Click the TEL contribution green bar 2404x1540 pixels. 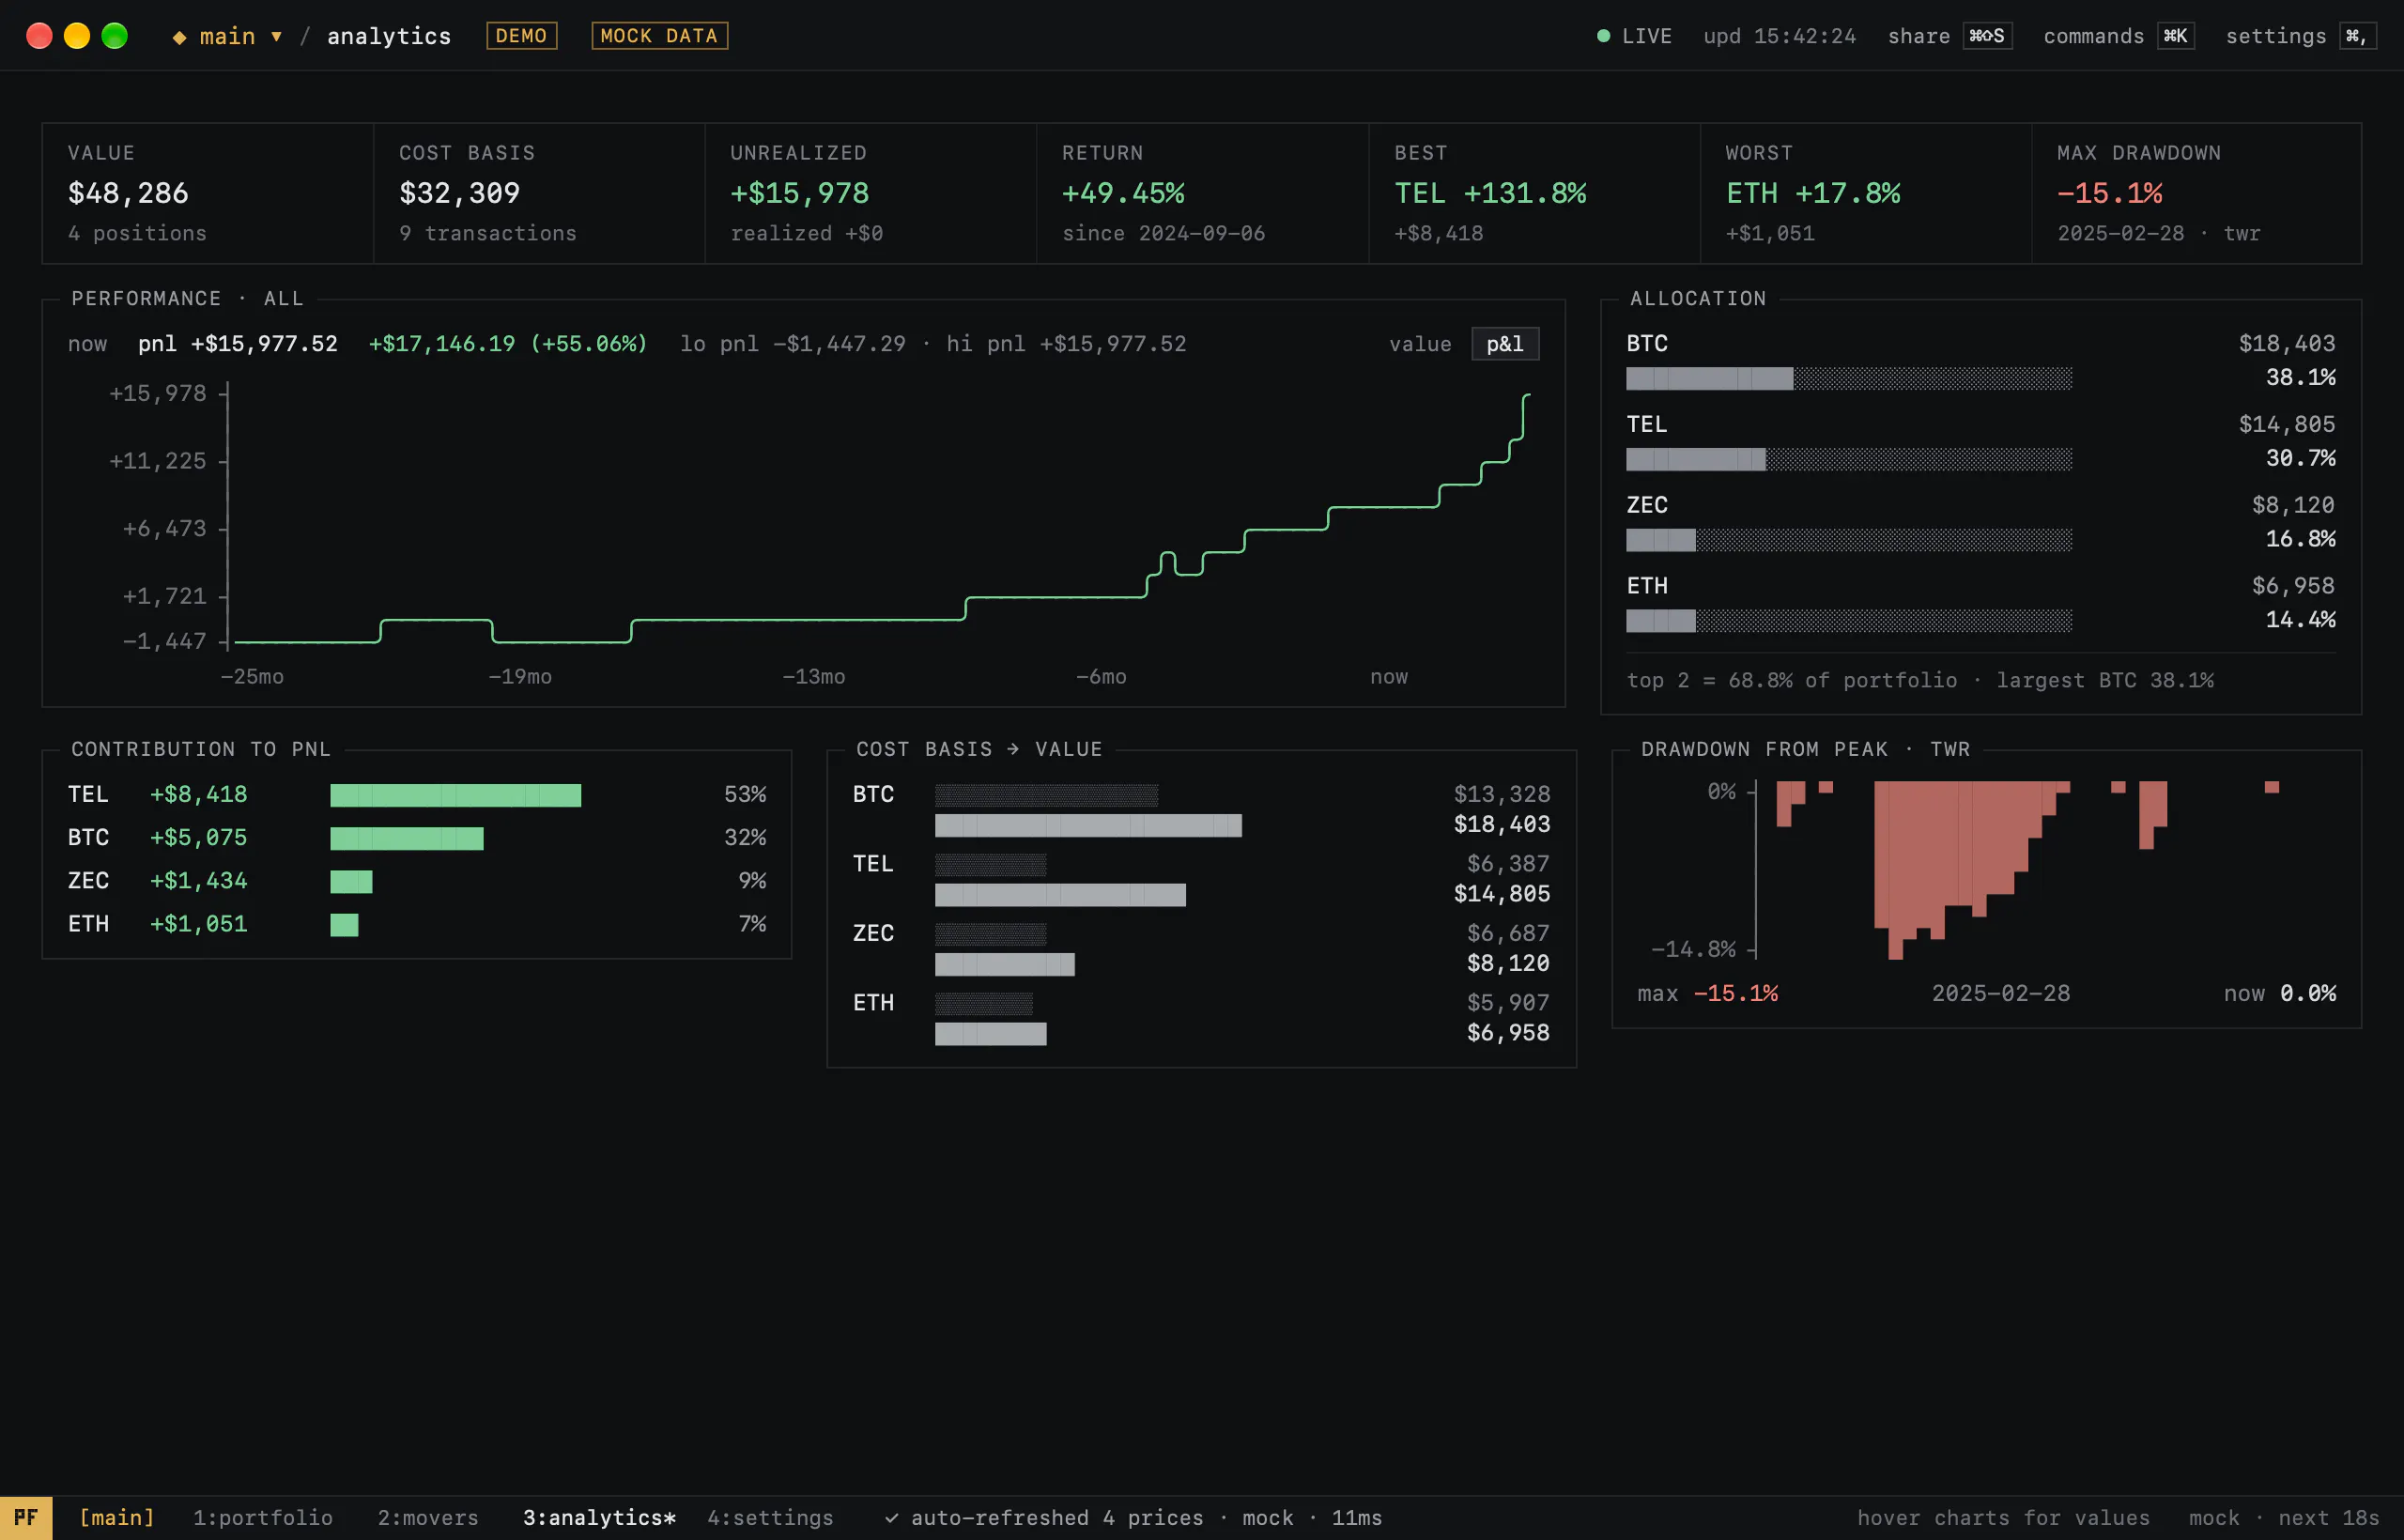tap(455, 796)
